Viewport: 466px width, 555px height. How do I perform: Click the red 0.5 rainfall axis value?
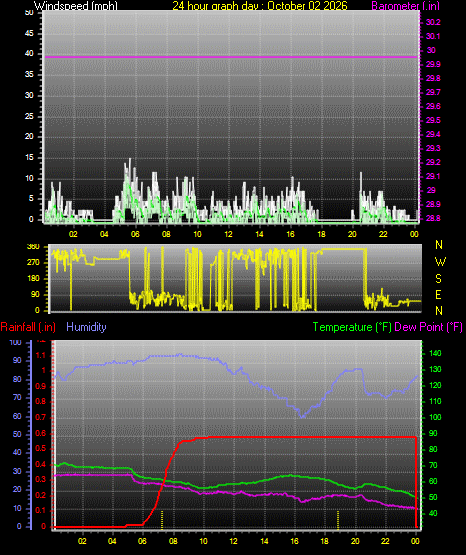41,448
